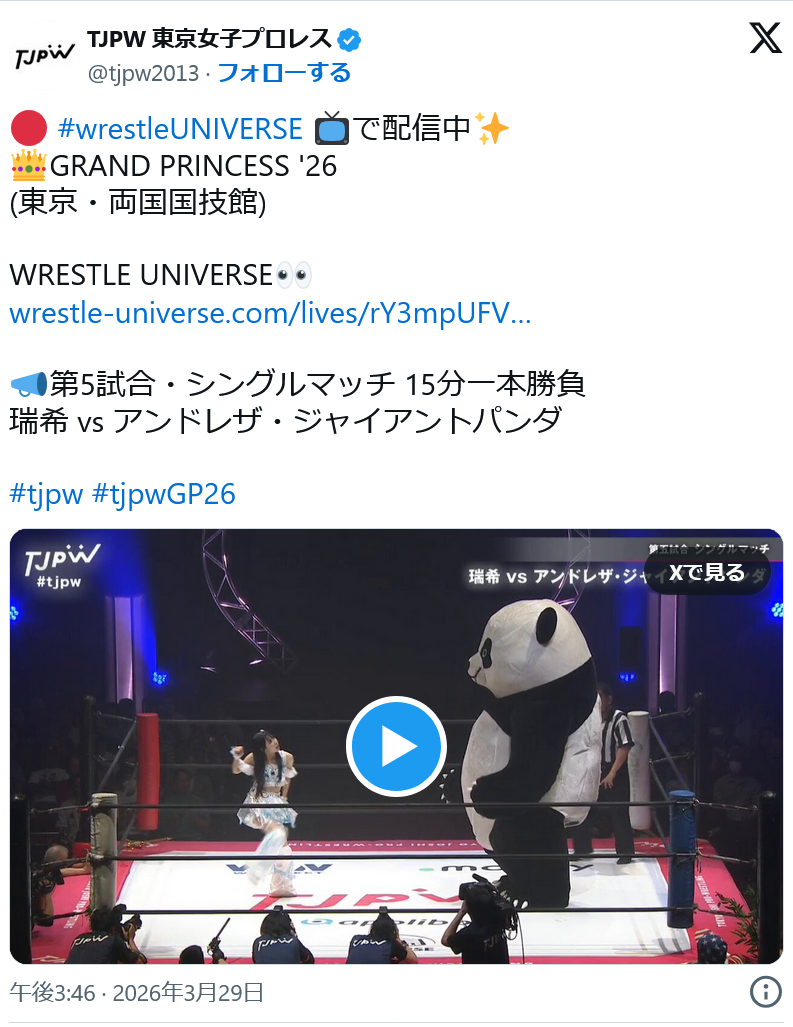Screen dimensions: 793x1027
Task: Click the tweet timestamp 午後3:46
Action: point(52,993)
